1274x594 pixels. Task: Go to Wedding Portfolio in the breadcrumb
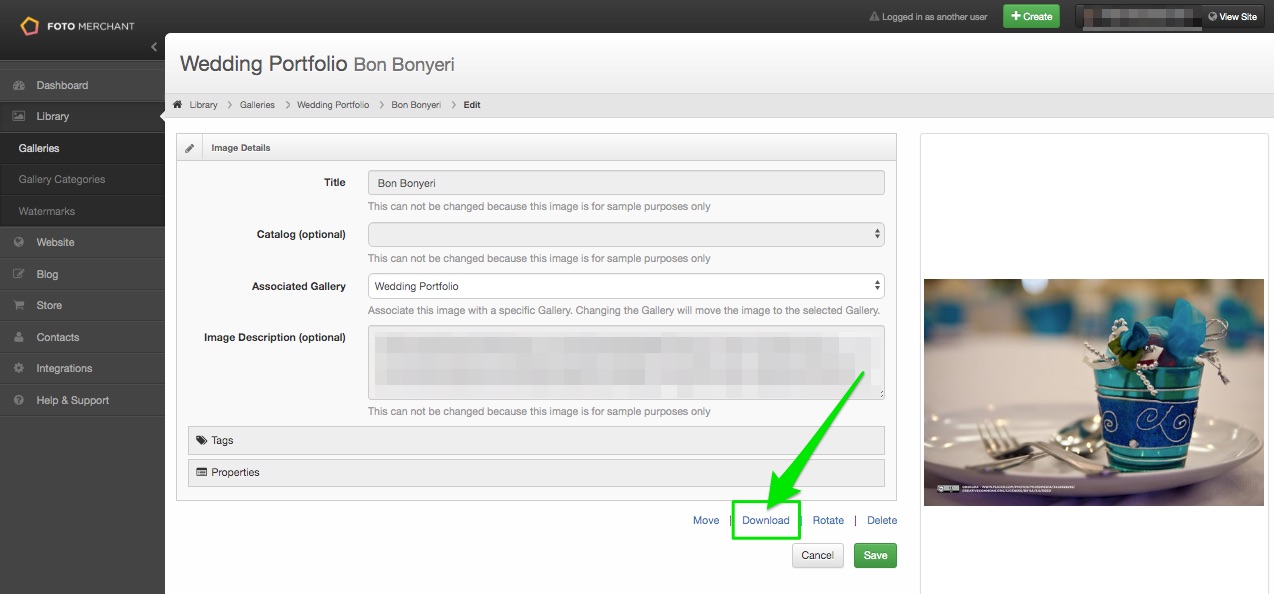(333, 105)
